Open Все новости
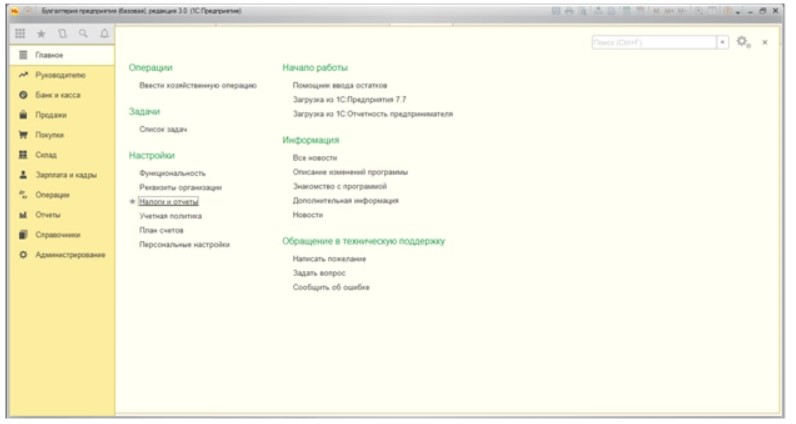 pos(314,158)
